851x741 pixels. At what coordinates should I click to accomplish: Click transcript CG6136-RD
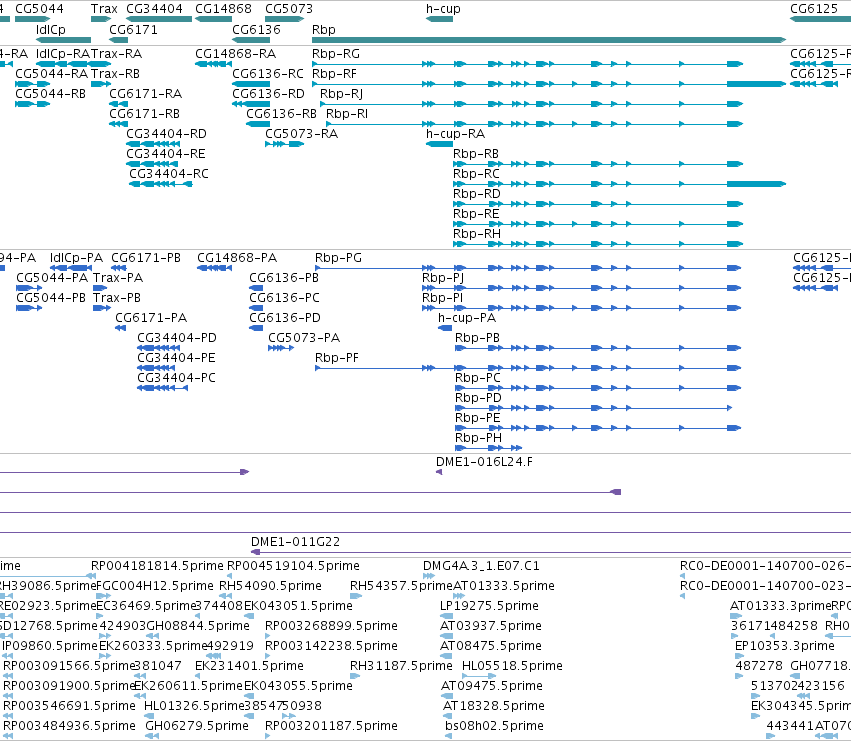click(x=268, y=94)
